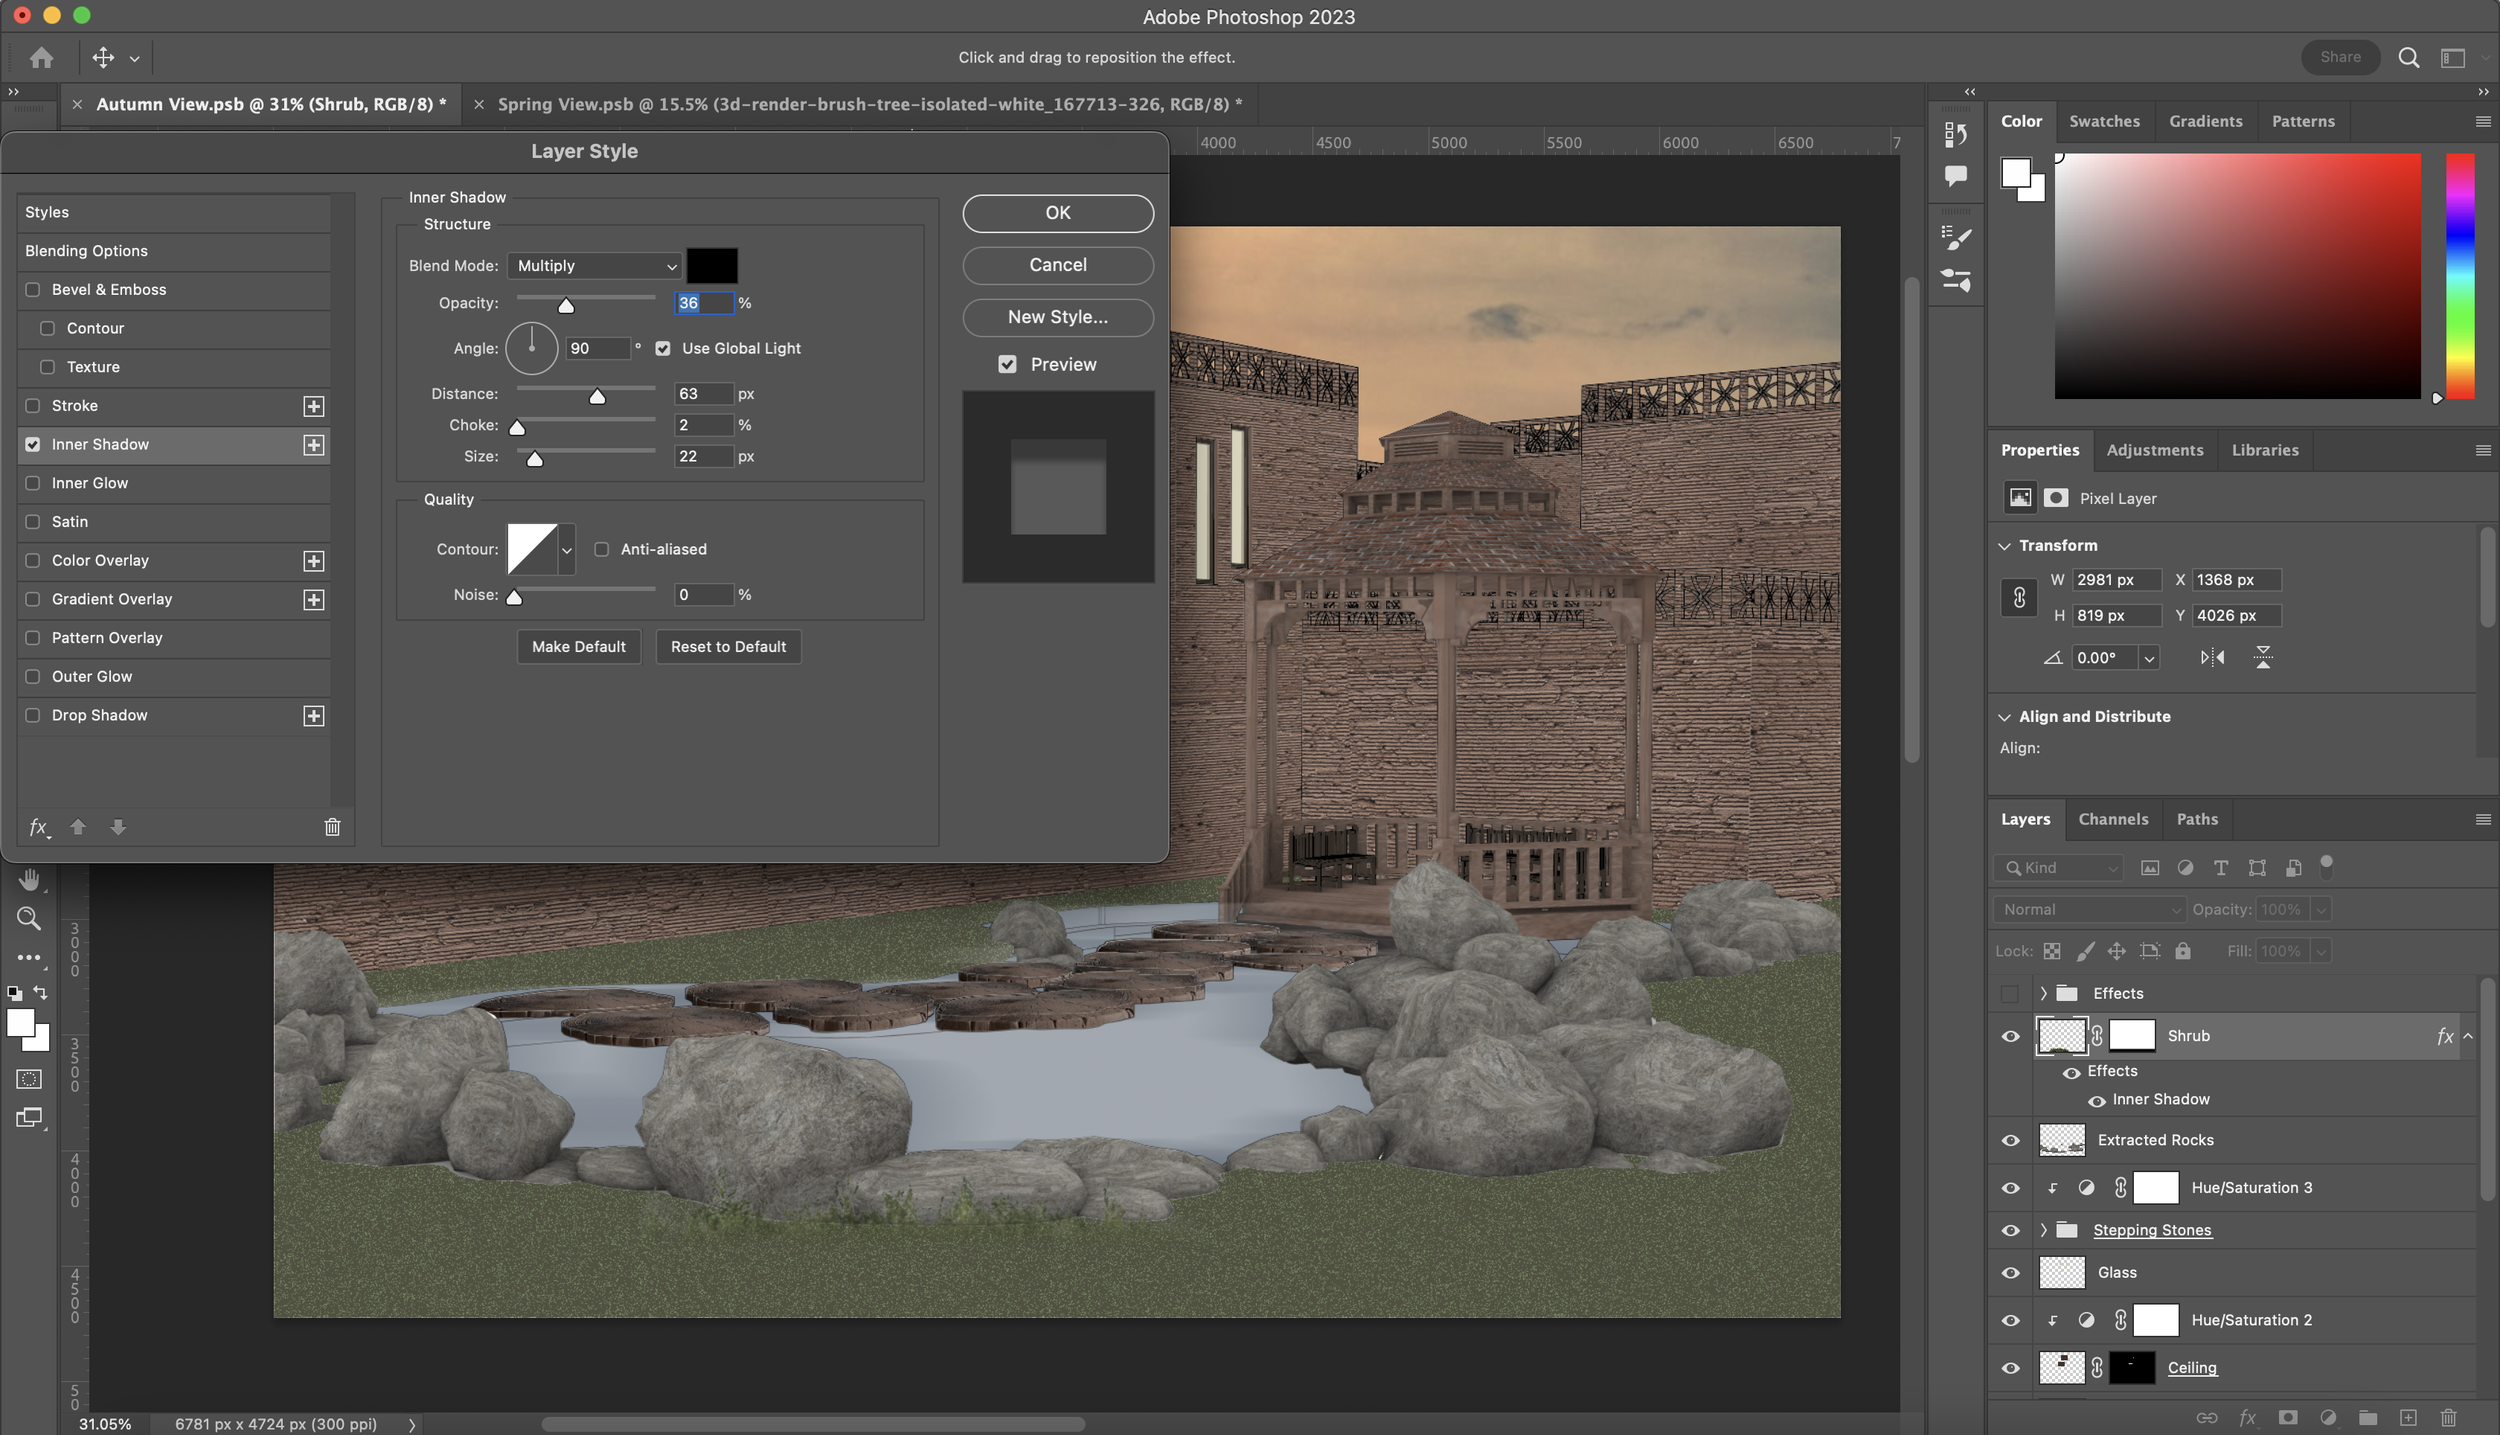2500x1435 pixels.
Task: Click lock all padlock icon
Action: 2183,951
